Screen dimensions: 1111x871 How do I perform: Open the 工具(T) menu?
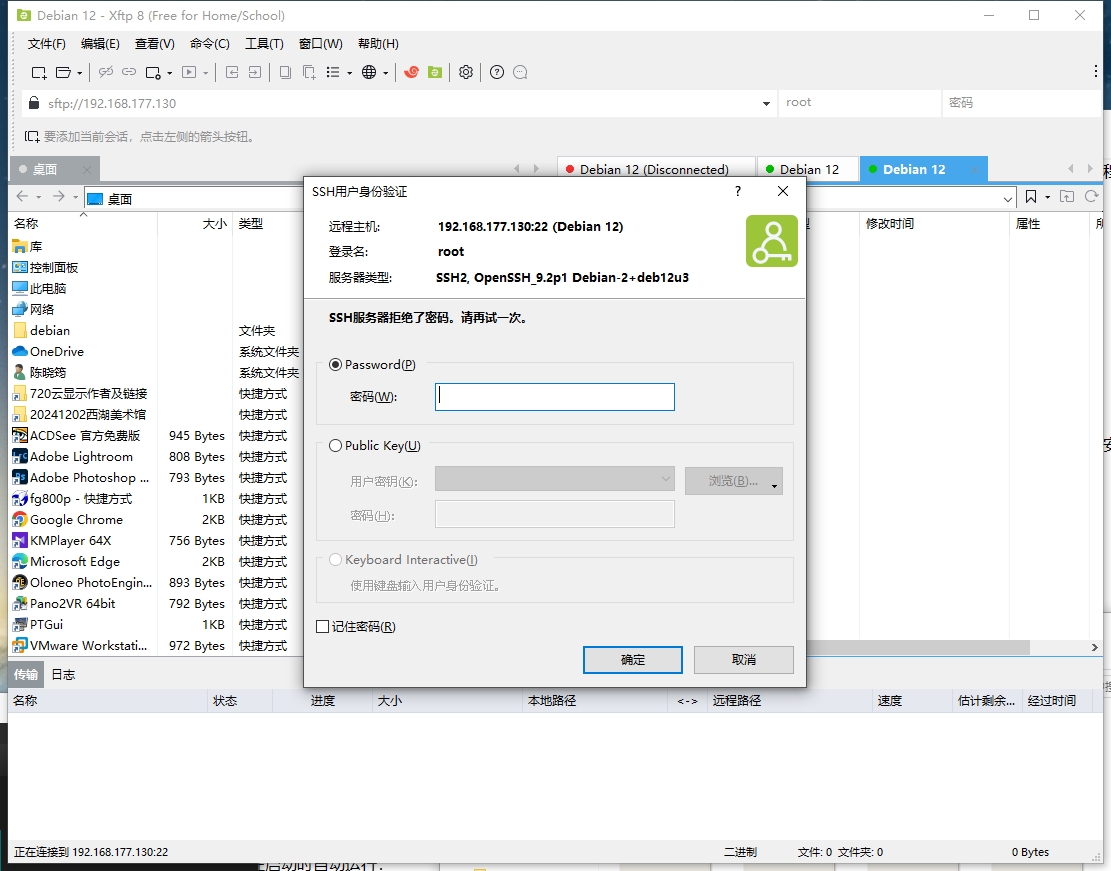point(264,44)
